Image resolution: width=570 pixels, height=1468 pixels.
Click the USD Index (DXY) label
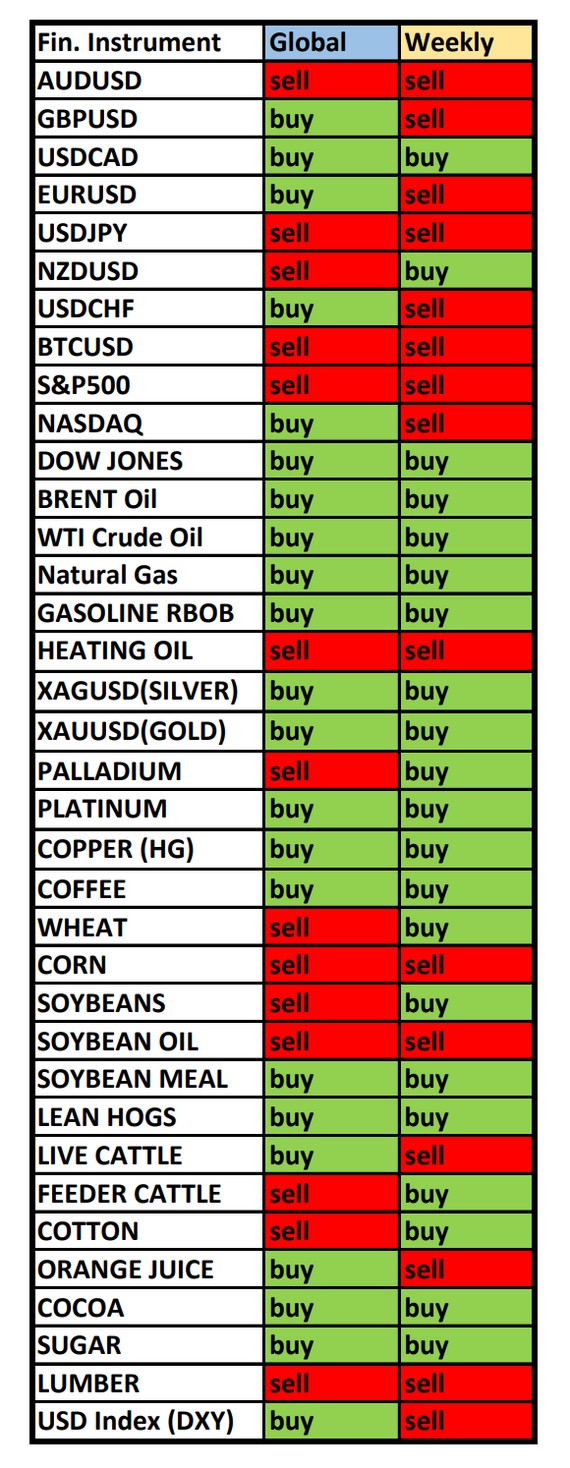tap(148, 1421)
